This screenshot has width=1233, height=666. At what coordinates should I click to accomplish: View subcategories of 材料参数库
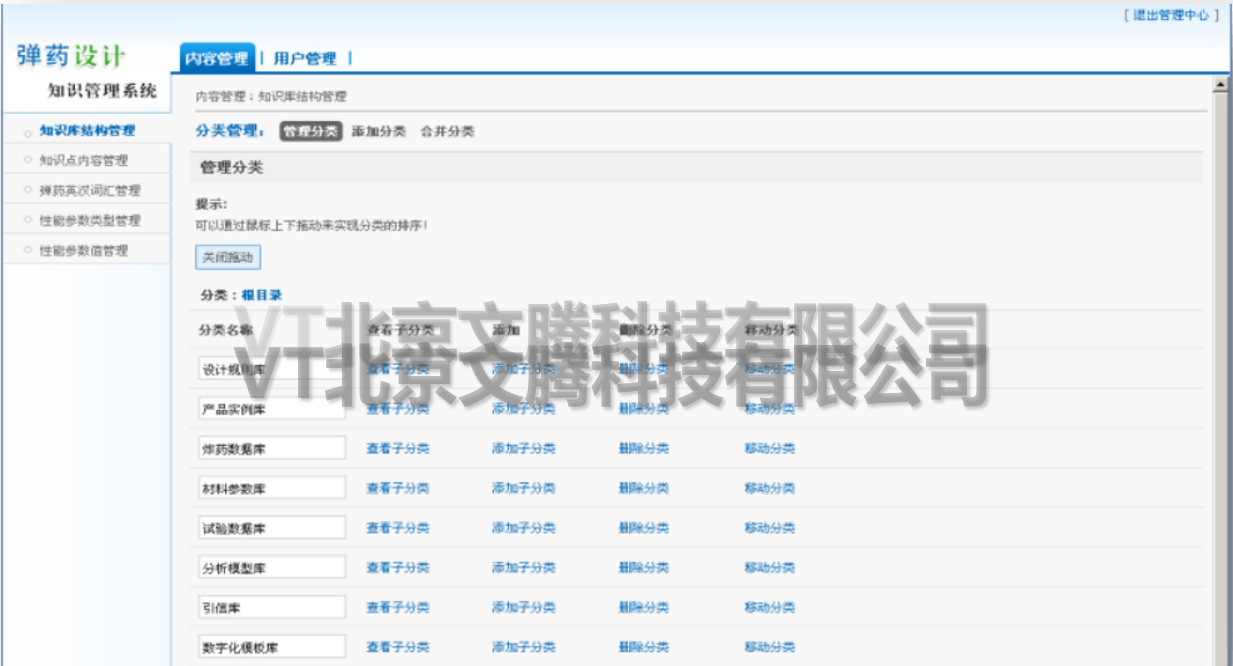pos(398,489)
